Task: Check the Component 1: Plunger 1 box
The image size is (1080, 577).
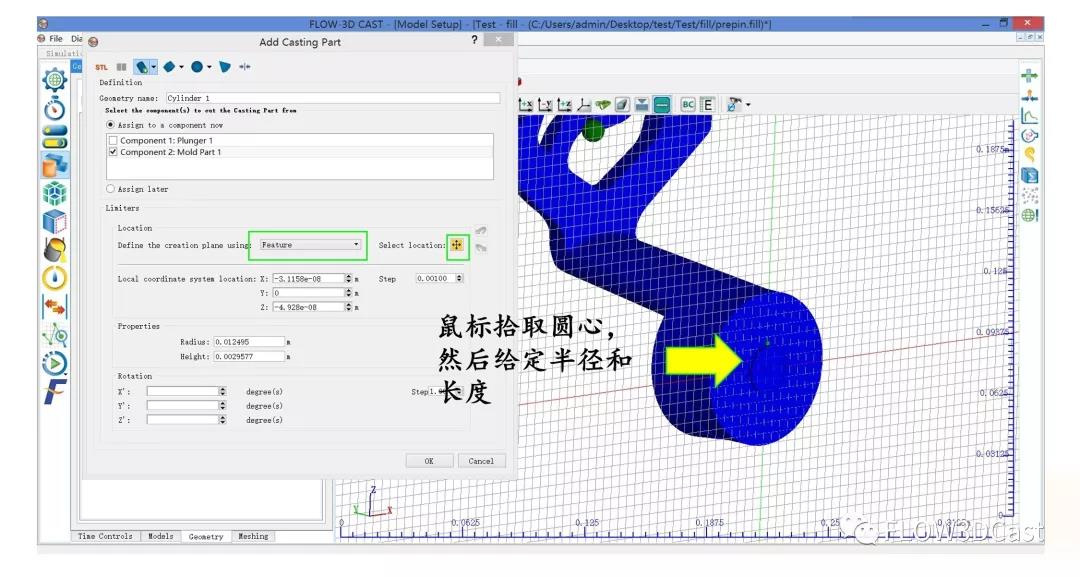Action: click(113, 141)
